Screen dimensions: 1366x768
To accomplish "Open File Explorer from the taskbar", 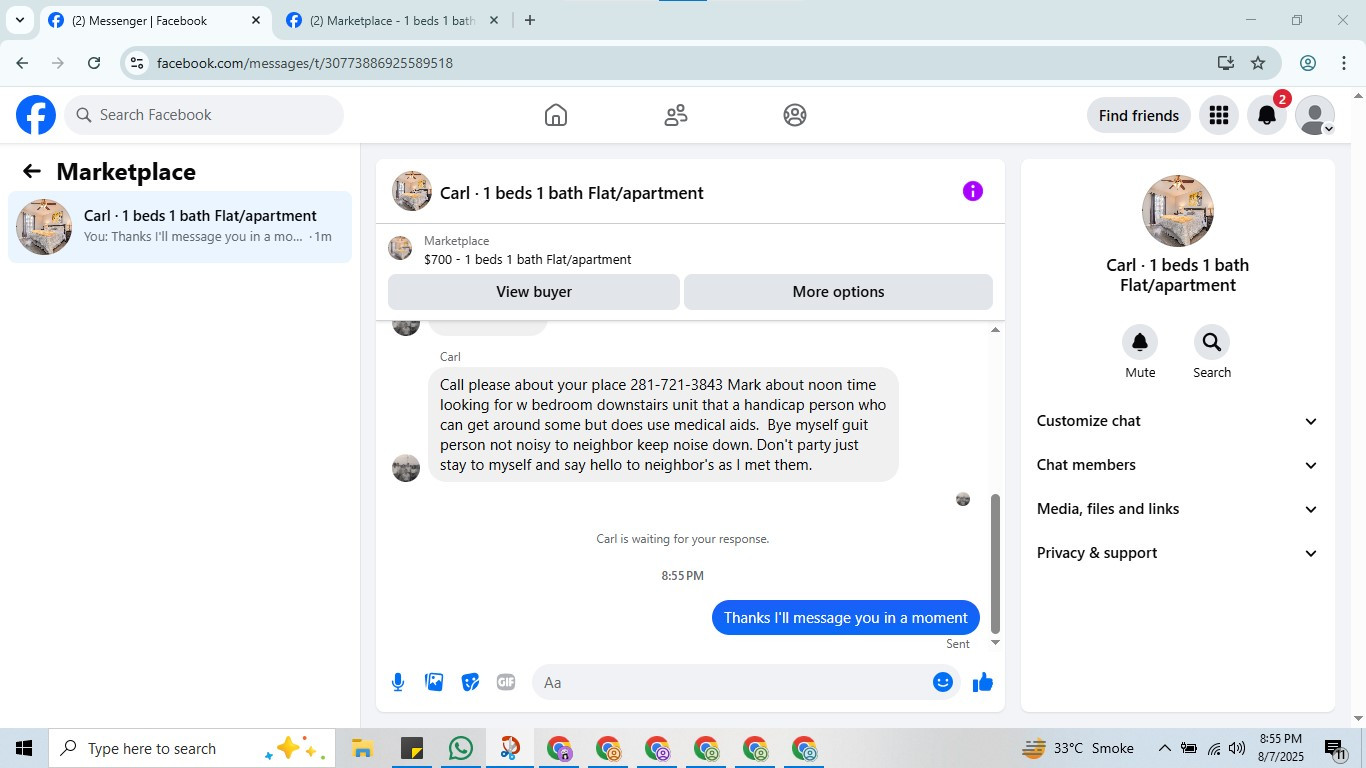I will (362, 748).
